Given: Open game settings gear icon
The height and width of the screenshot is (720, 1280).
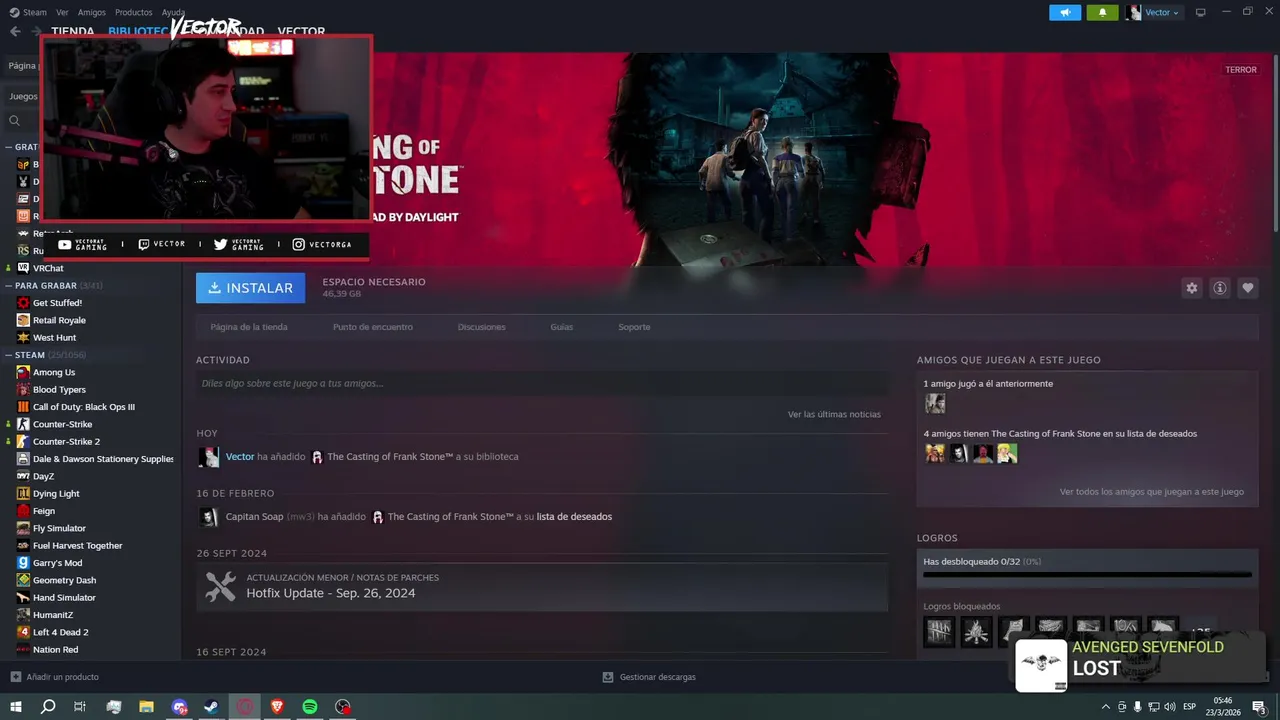Looking at the screenshot, I should tap(1191, 288).
